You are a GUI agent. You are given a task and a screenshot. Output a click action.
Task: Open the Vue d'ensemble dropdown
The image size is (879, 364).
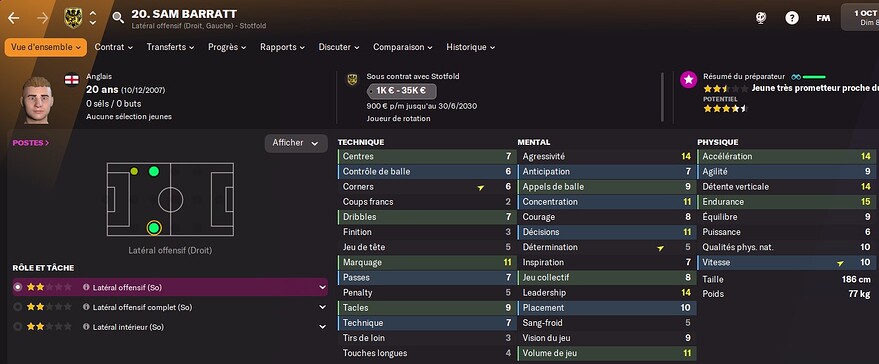tap(46, 47)
